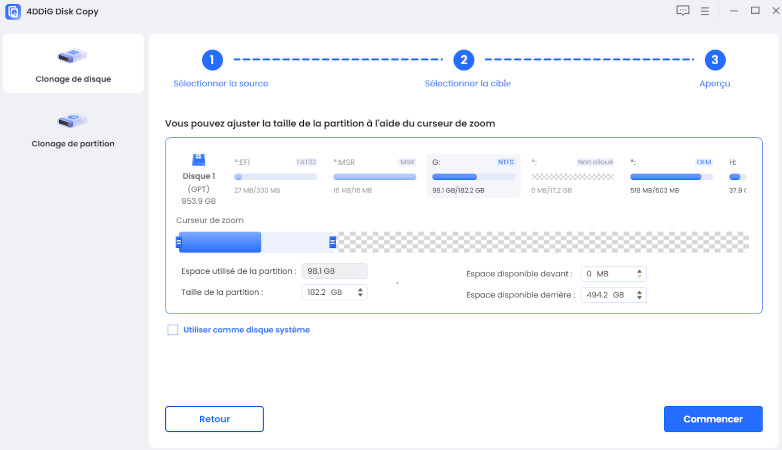Click the 953.9 GB disk size text
The height and width of the screenshot is (450, 782).
pyautogui.click(x=198, y=201)
